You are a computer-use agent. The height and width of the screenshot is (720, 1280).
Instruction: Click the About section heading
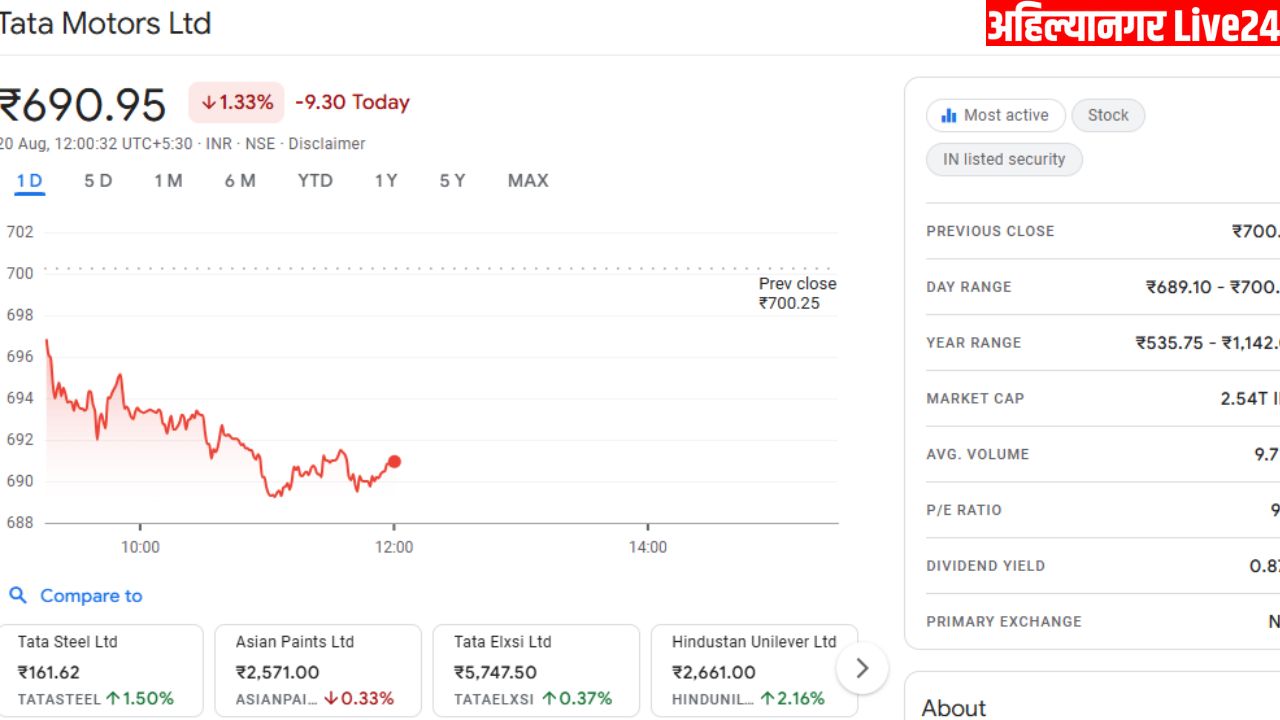pyautogui.click(x=954, y=707)
